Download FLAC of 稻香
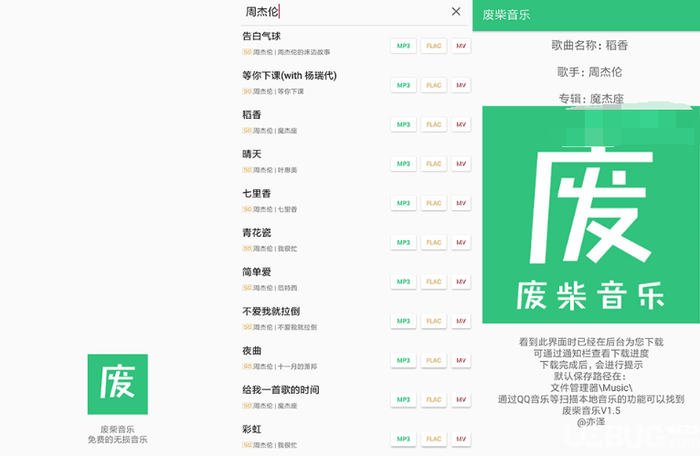This screenshot has width=700, height=456. coord(433,125)
